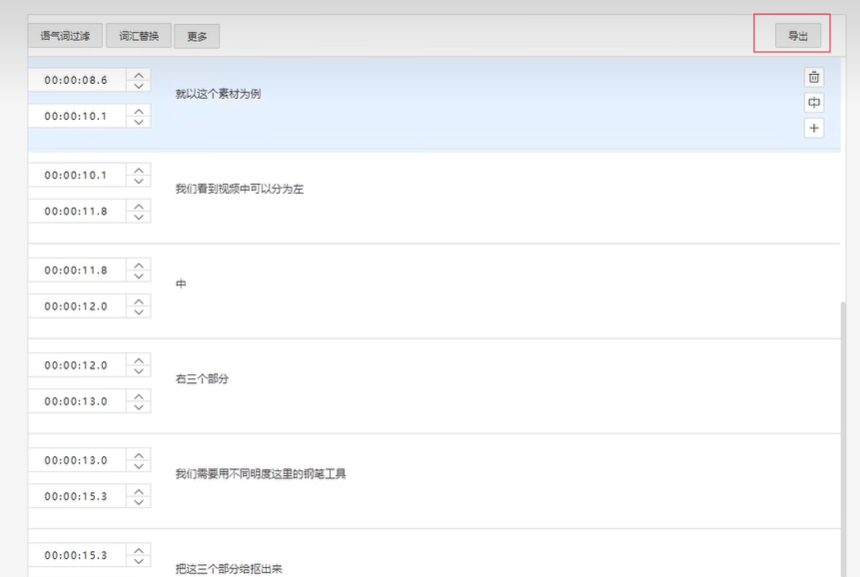Select subtitle text 右三个部分
The height and width of the screenshot is (577, 860).
(x=202, y=379)
